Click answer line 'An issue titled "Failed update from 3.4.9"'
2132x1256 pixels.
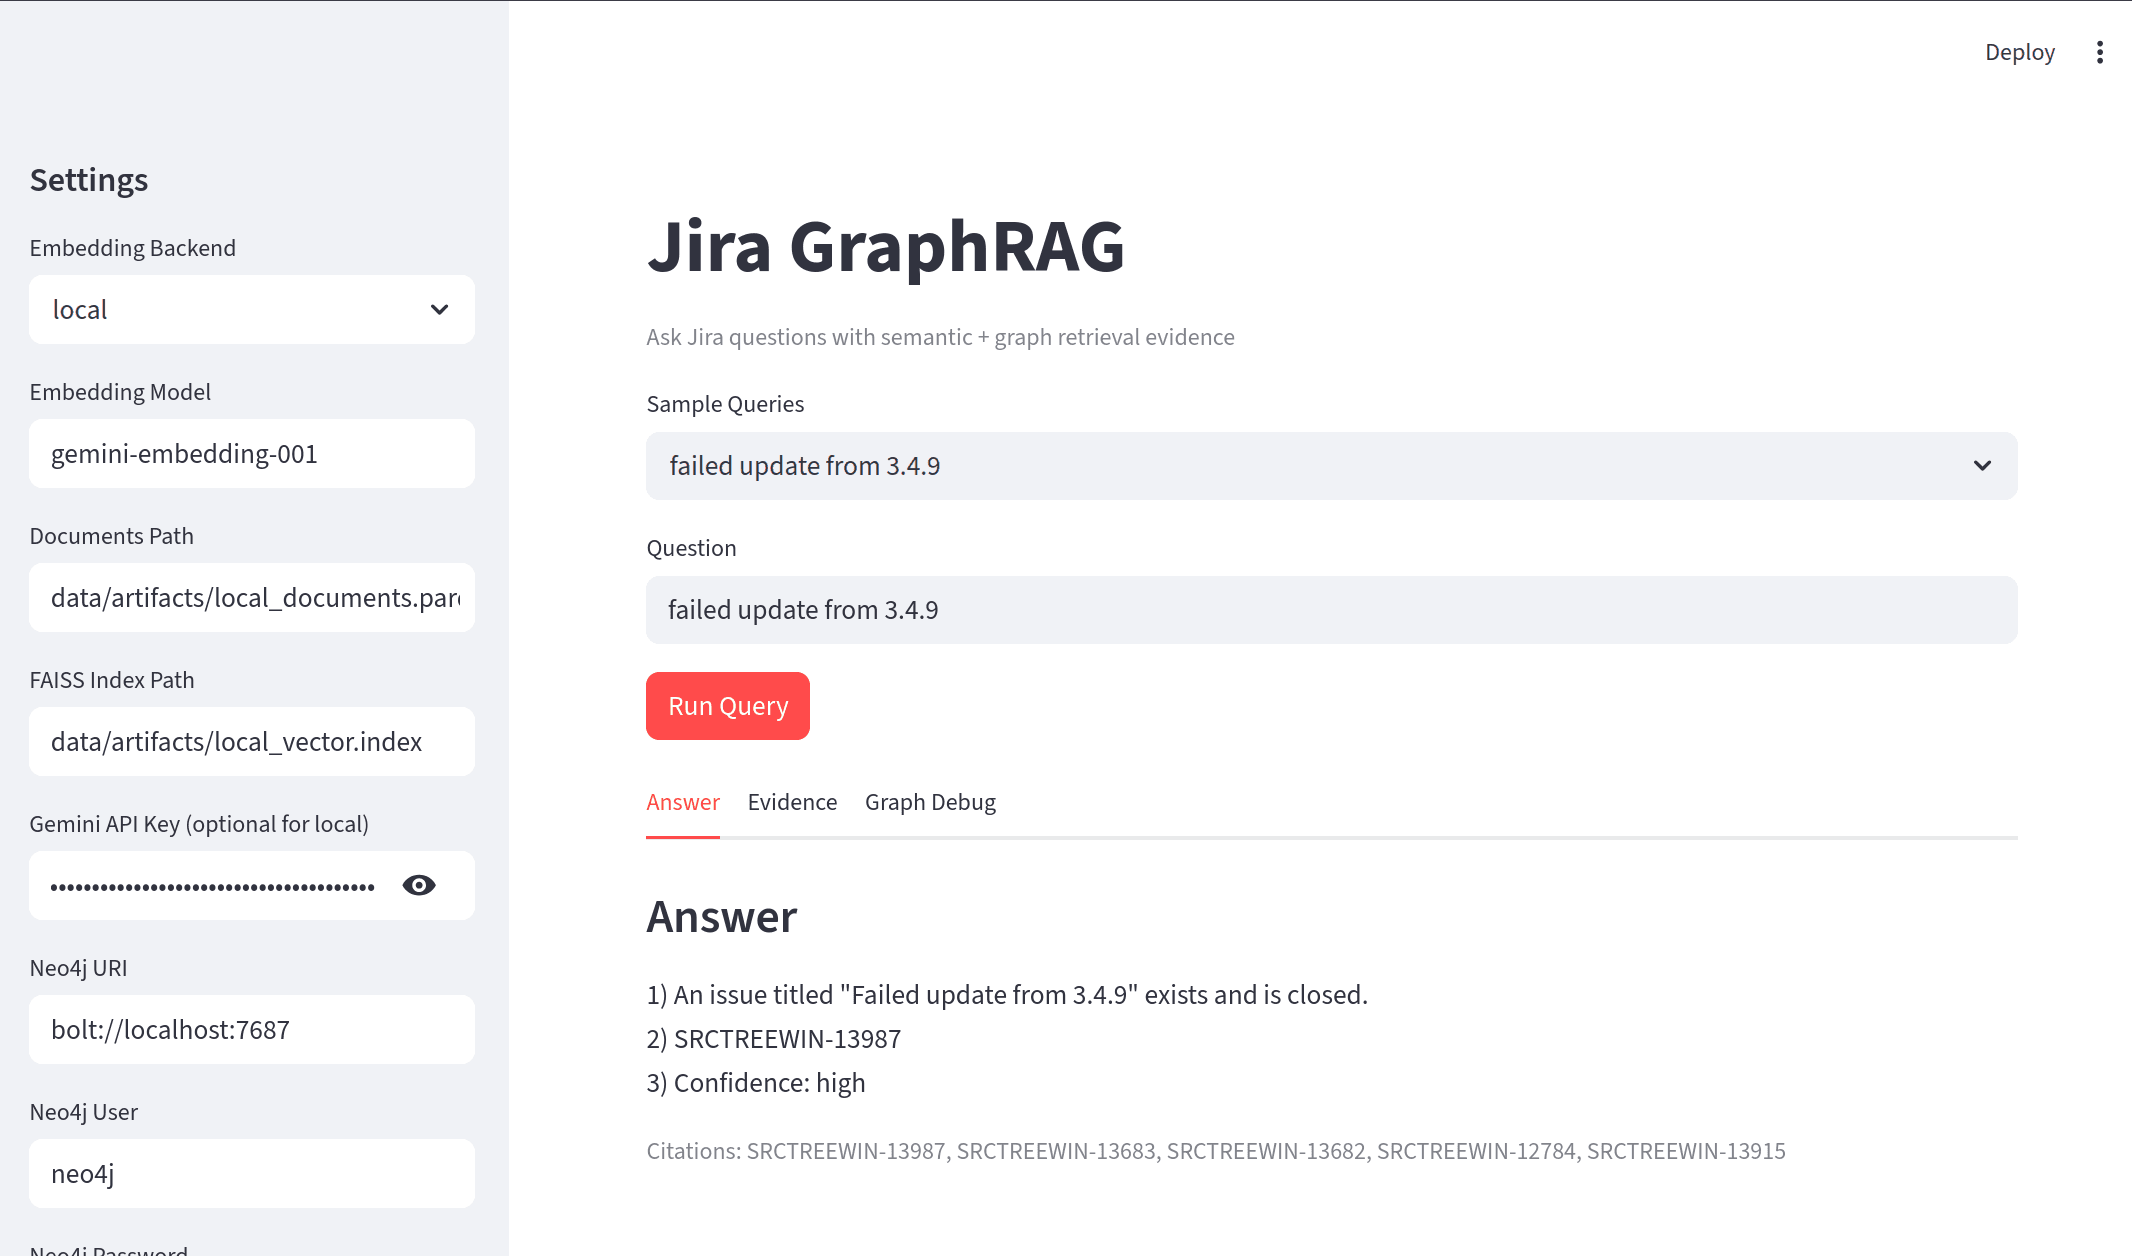[x=1007, y=995]
